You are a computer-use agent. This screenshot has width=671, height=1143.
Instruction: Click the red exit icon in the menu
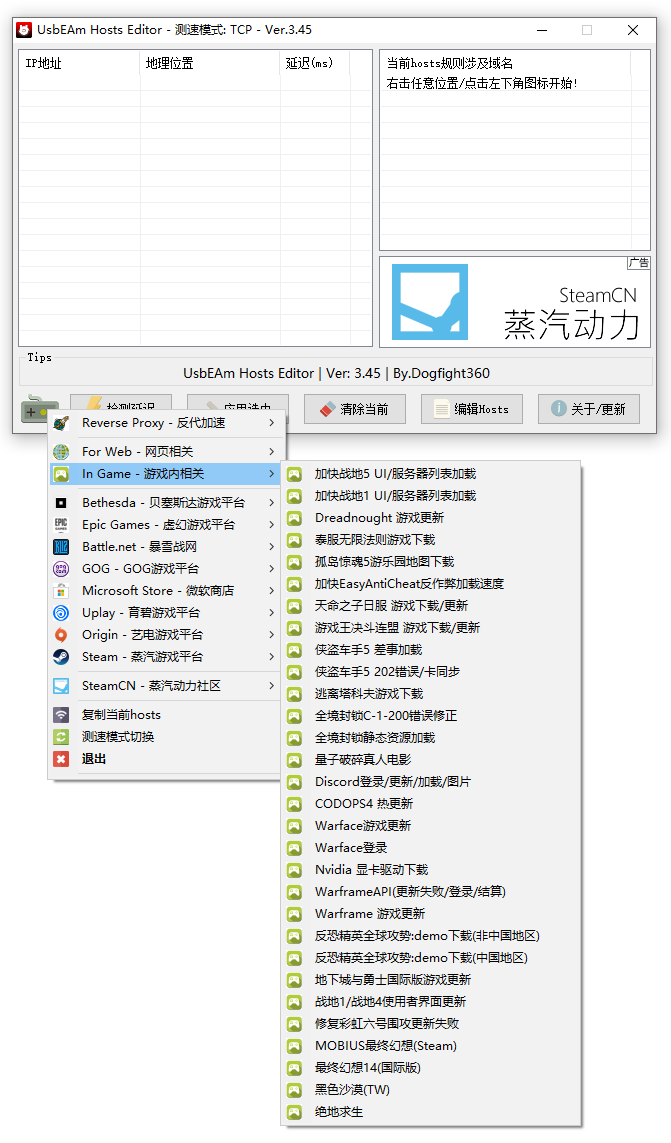tap(62, 759)
